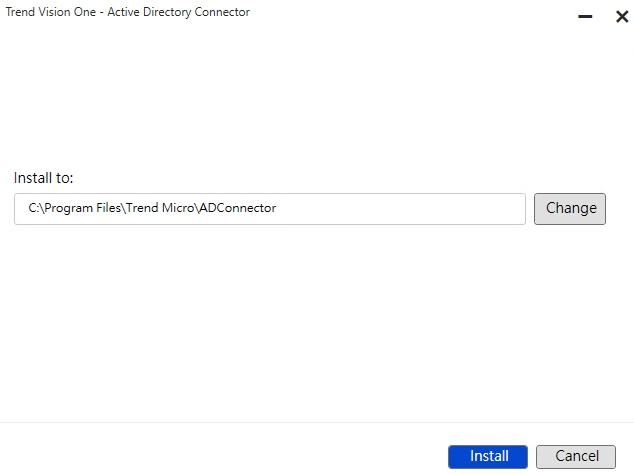Image resolution: width=634 pixels, height=475 pixels.
Task: Open the folder picker via Change
Action: coord(570,208)
